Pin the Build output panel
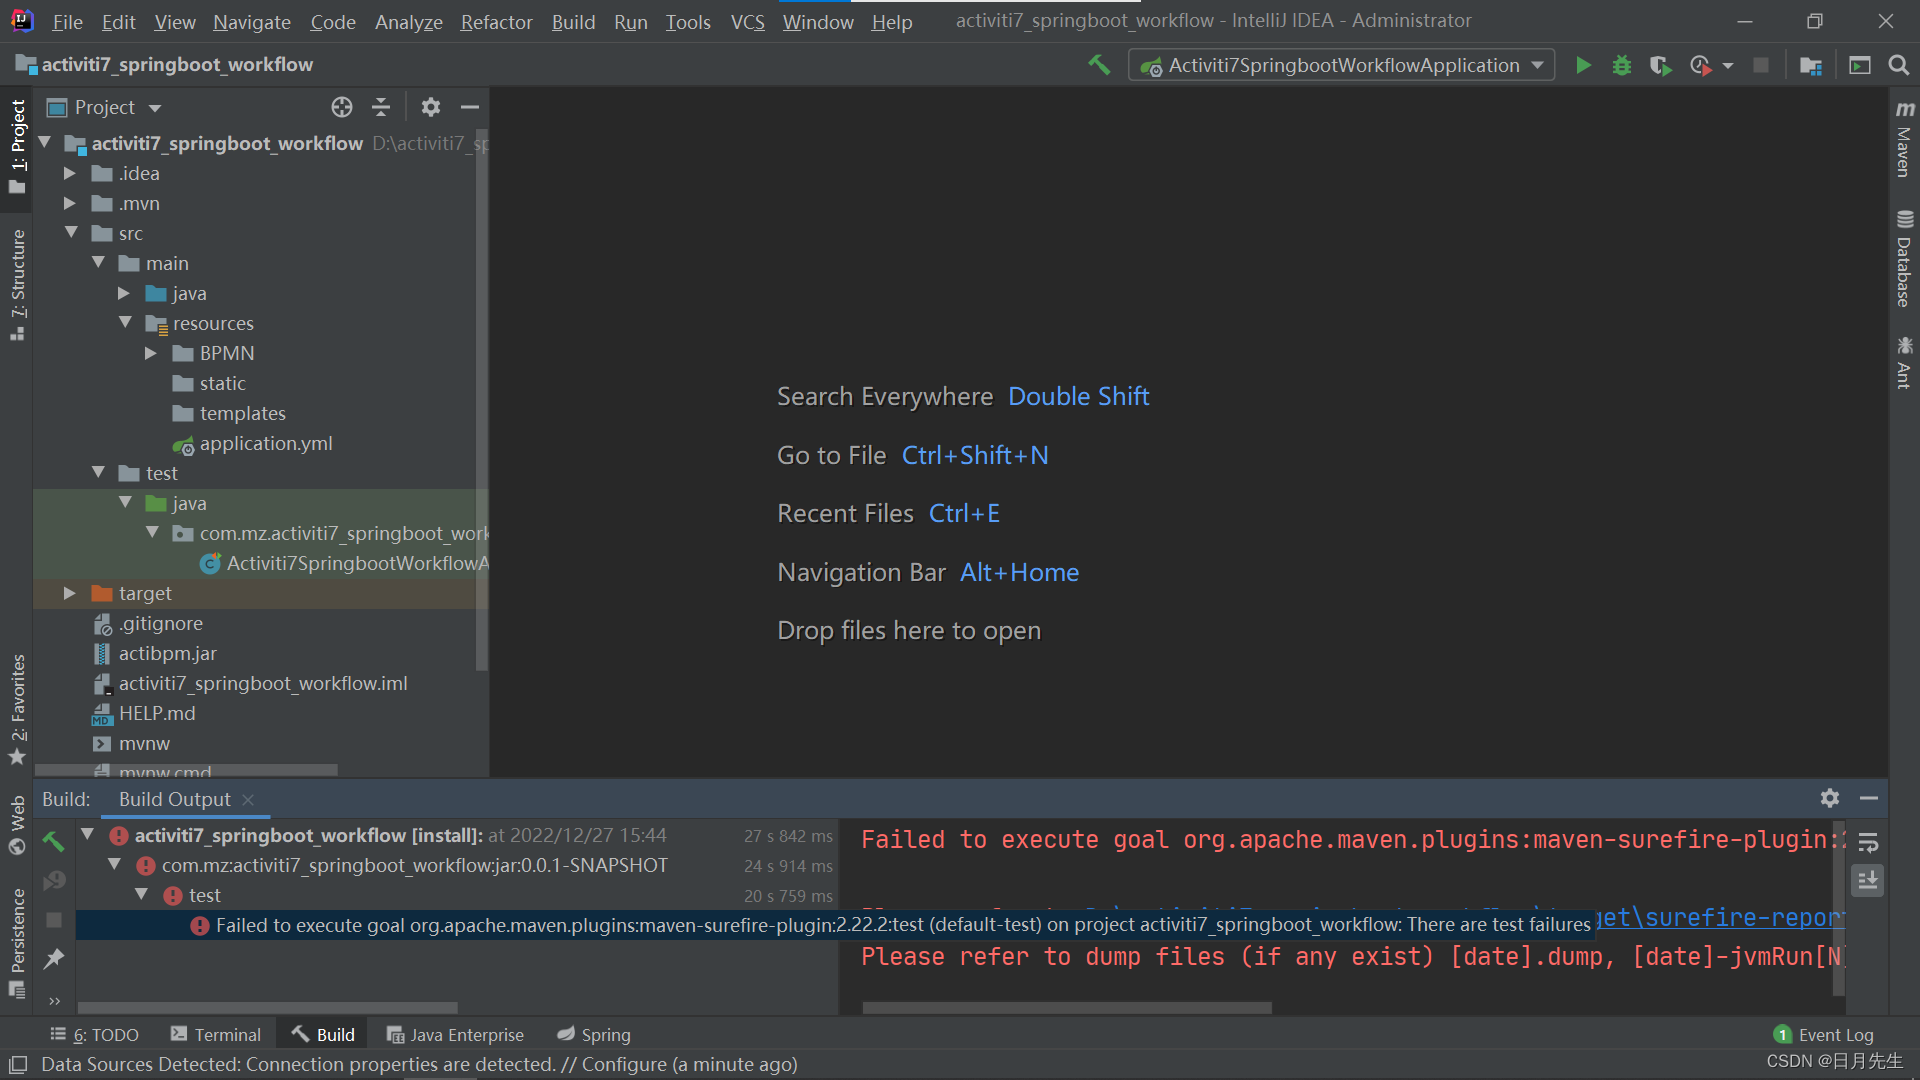The image size is (1920, 1080). (54, 958)
